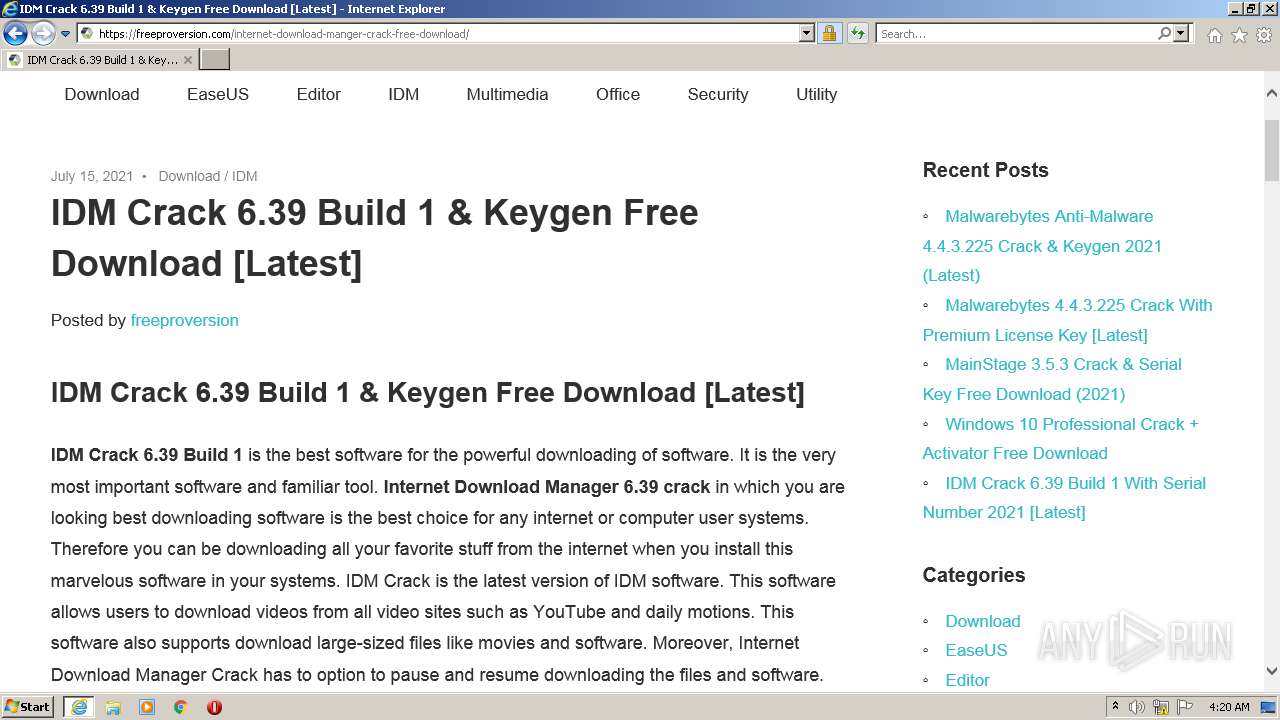This screenshot has width=1280, height=720.
Task: Focus the address bar URL field
Action: pyautogui.click(x=446, y=34)
